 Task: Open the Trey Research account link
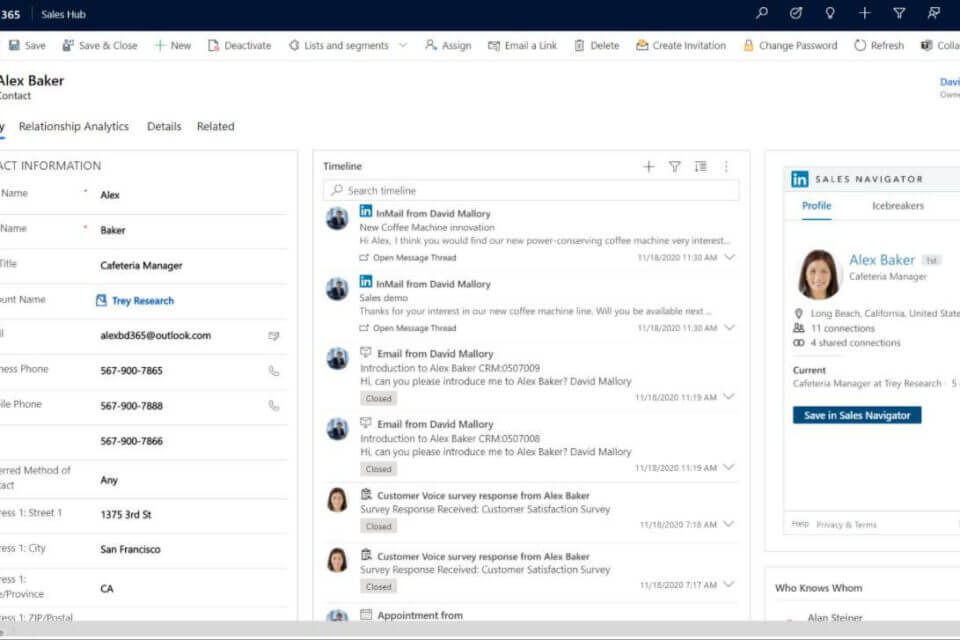142,301
